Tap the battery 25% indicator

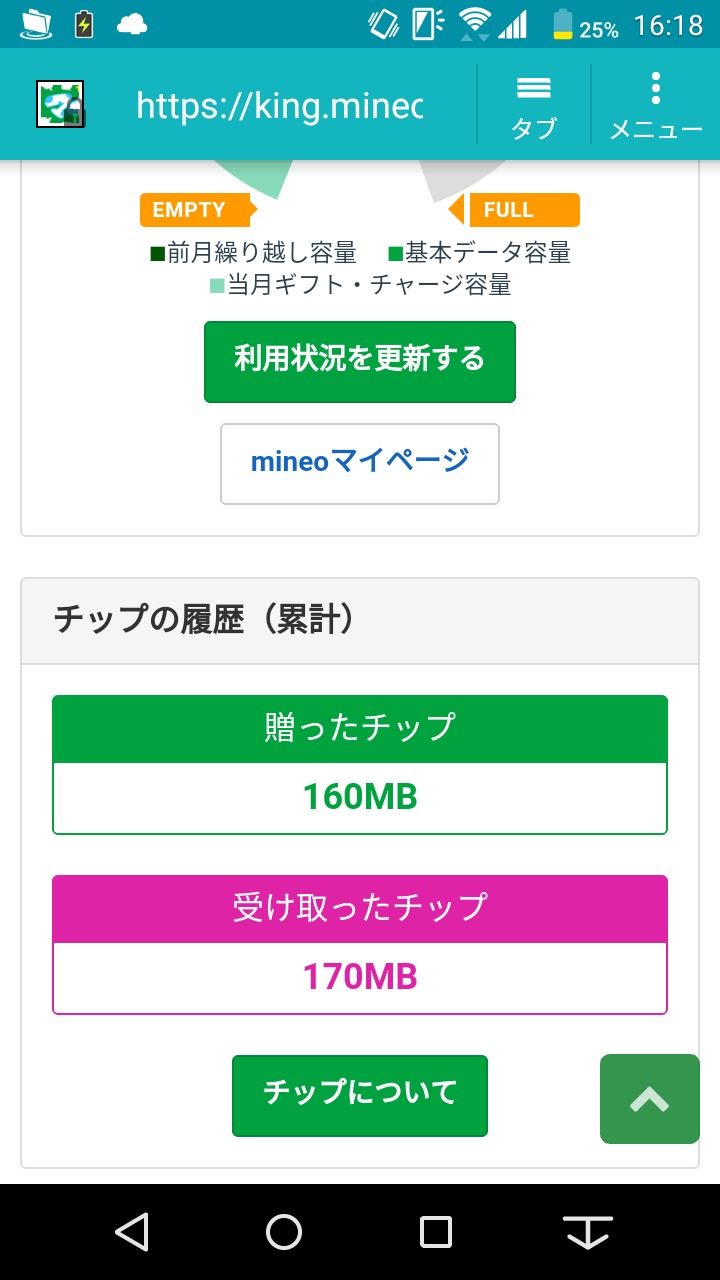pyautogui.click(x=585, y=25)
